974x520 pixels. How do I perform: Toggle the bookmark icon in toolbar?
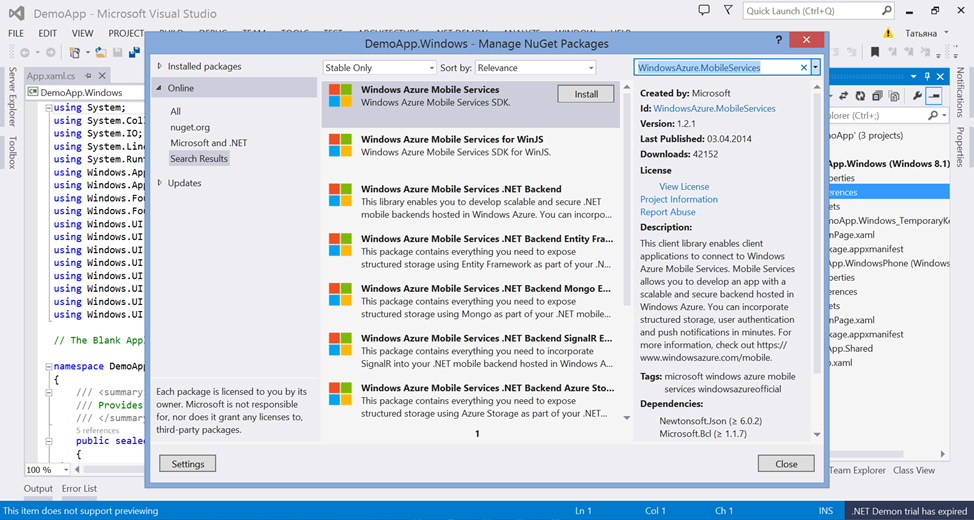875,52
